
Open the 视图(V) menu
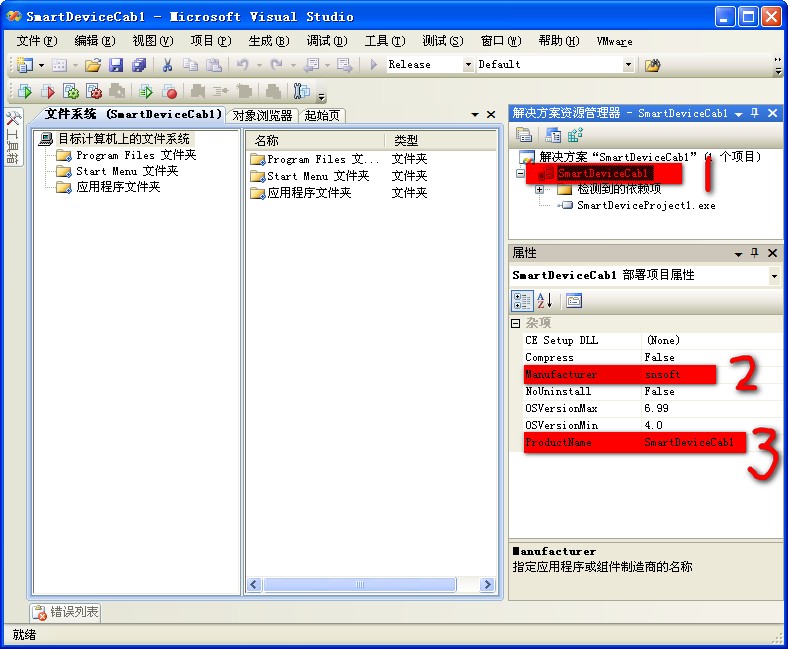click(153, 41)
